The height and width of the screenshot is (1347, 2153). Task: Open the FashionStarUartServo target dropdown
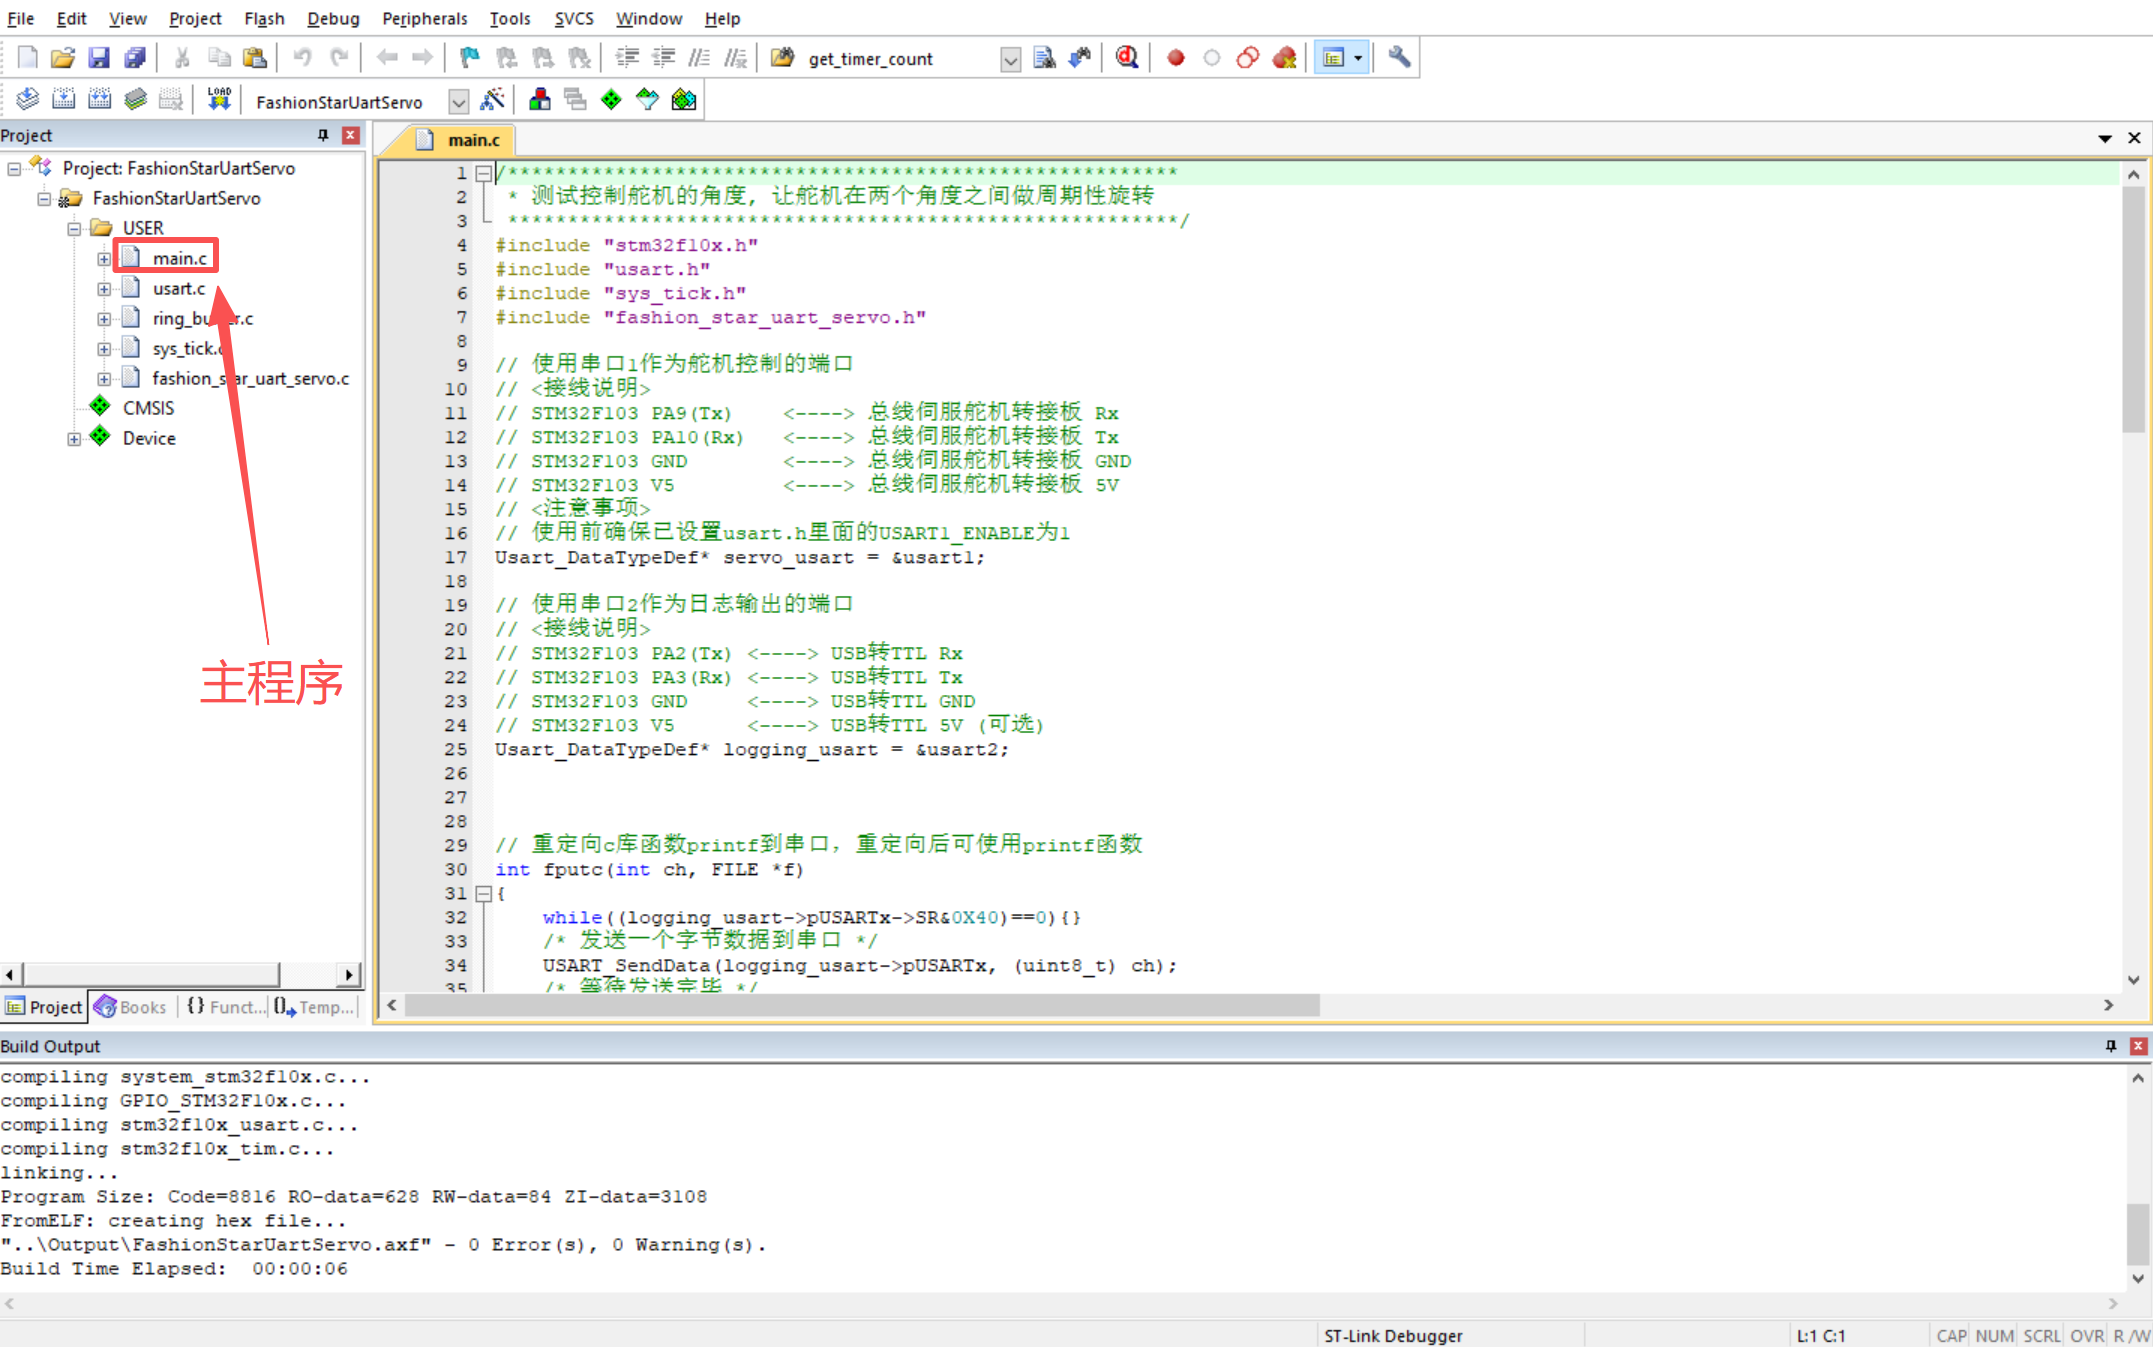coord(458,102)
